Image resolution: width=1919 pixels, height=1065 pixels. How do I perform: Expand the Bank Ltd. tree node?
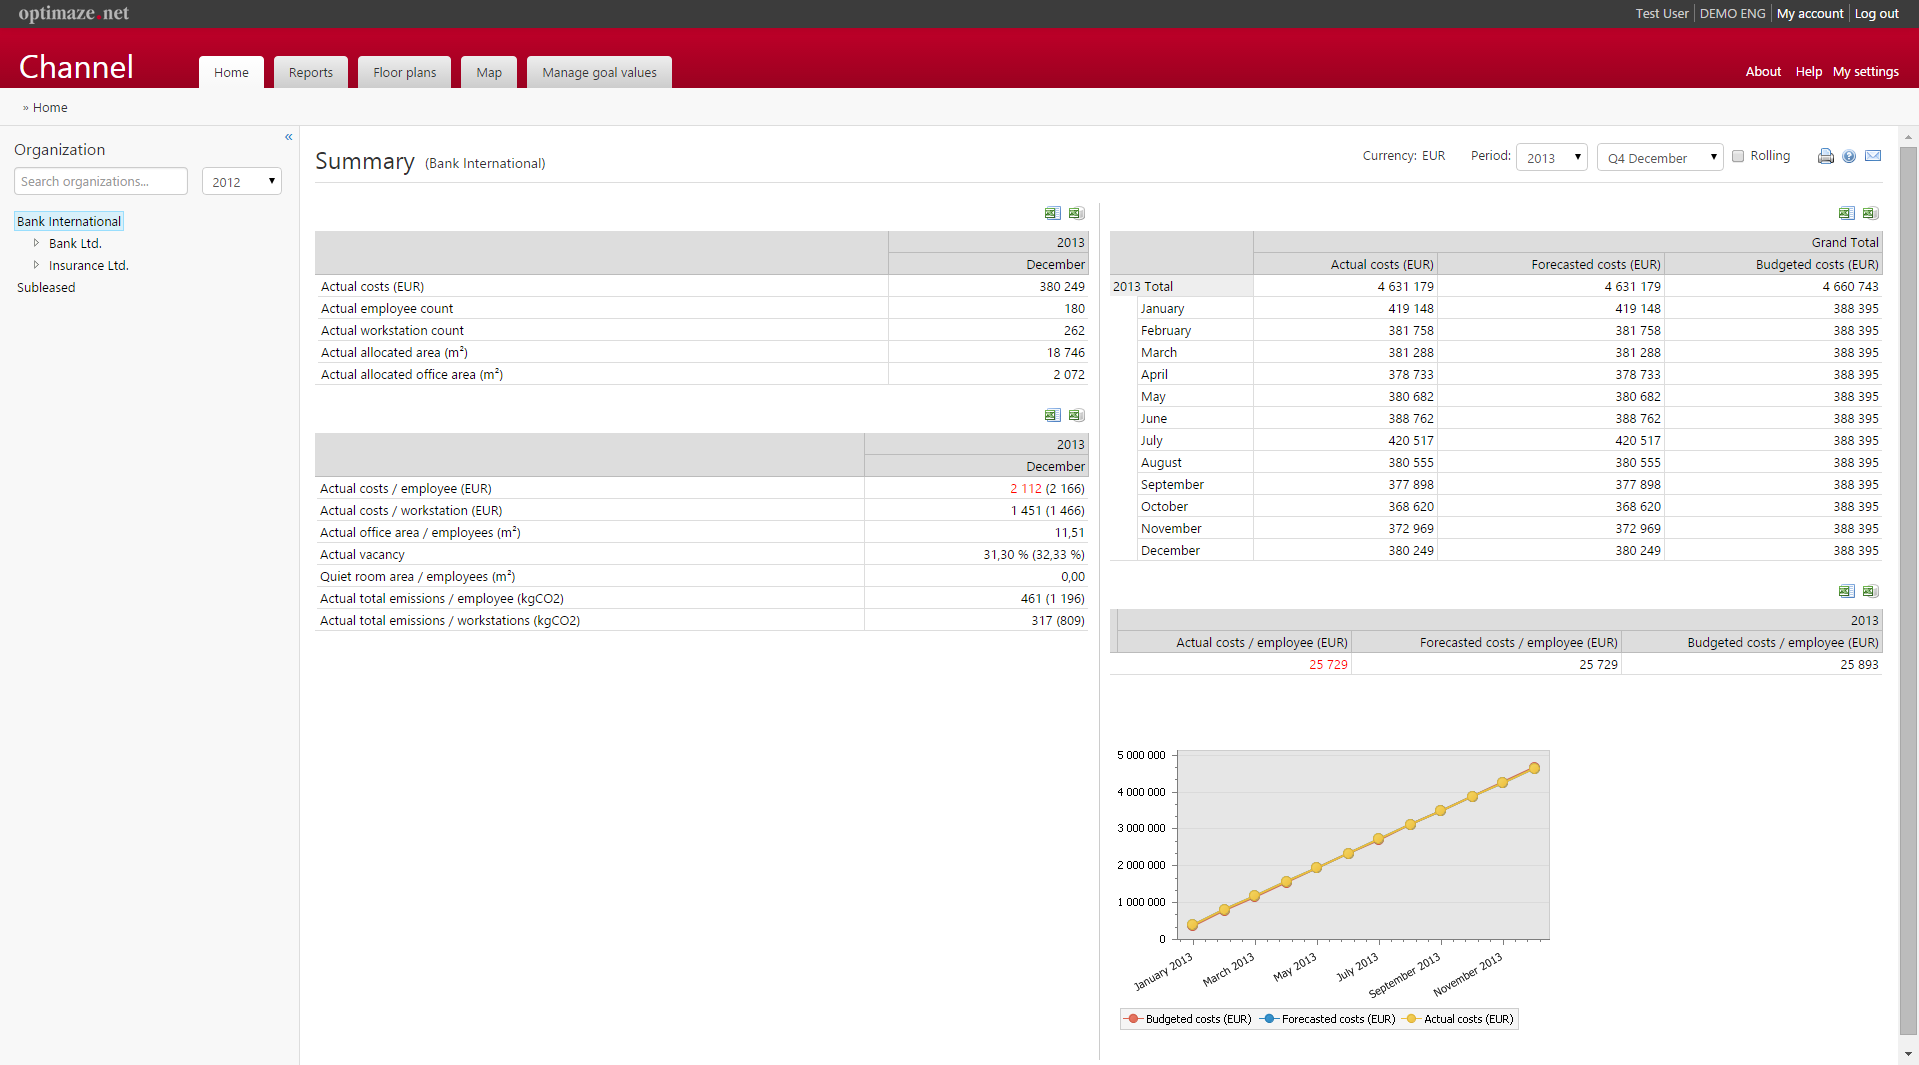36,243
